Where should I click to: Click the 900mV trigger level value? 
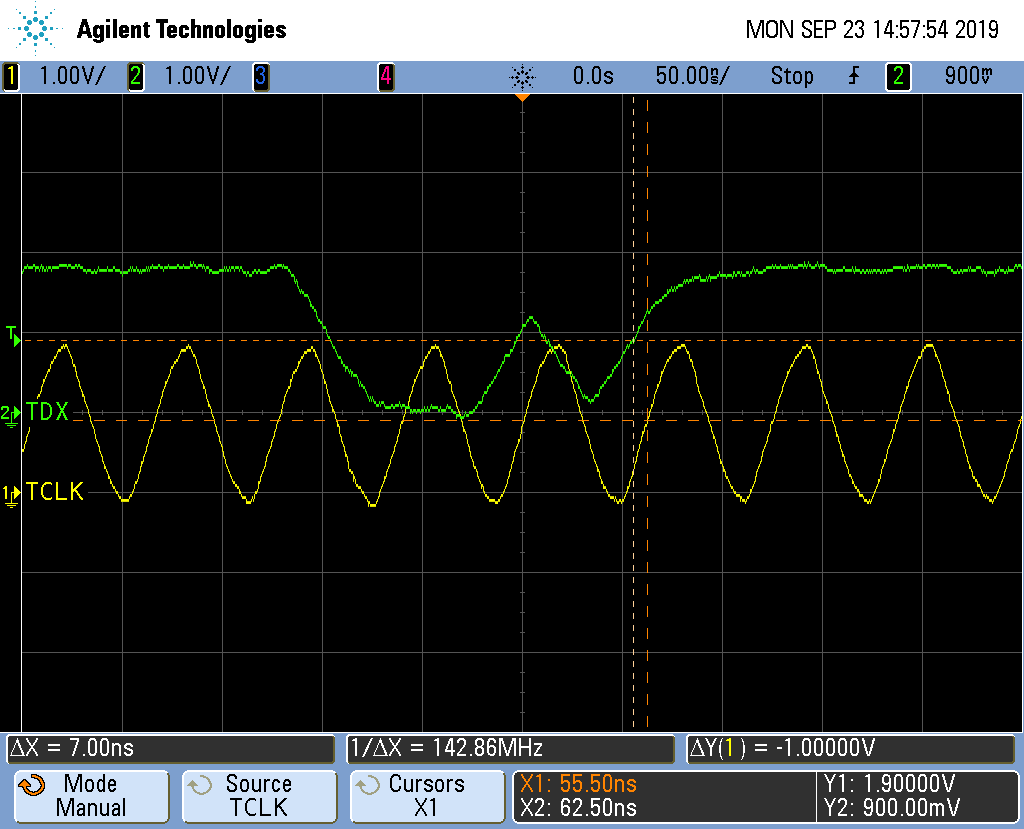pyautogui.click(x=967, y=76)
